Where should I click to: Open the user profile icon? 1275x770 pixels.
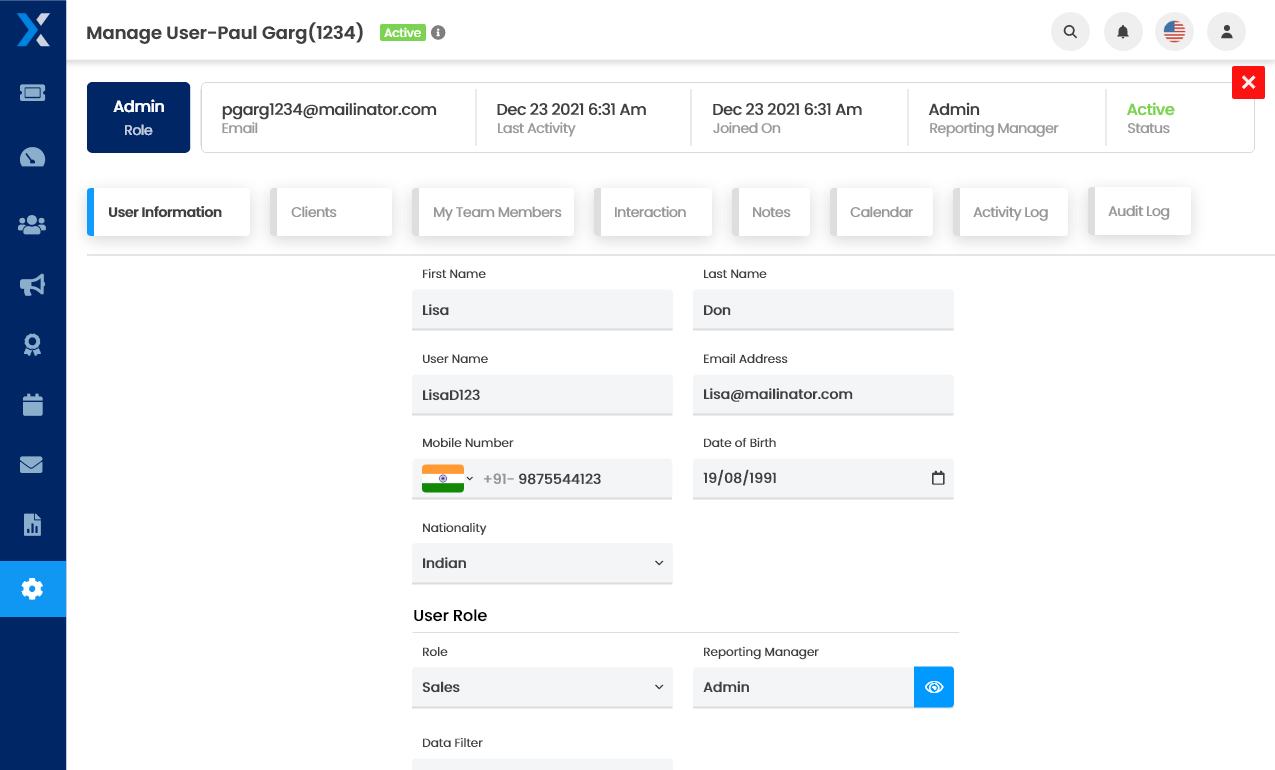pyautogui.click(x=1226, y=32)
